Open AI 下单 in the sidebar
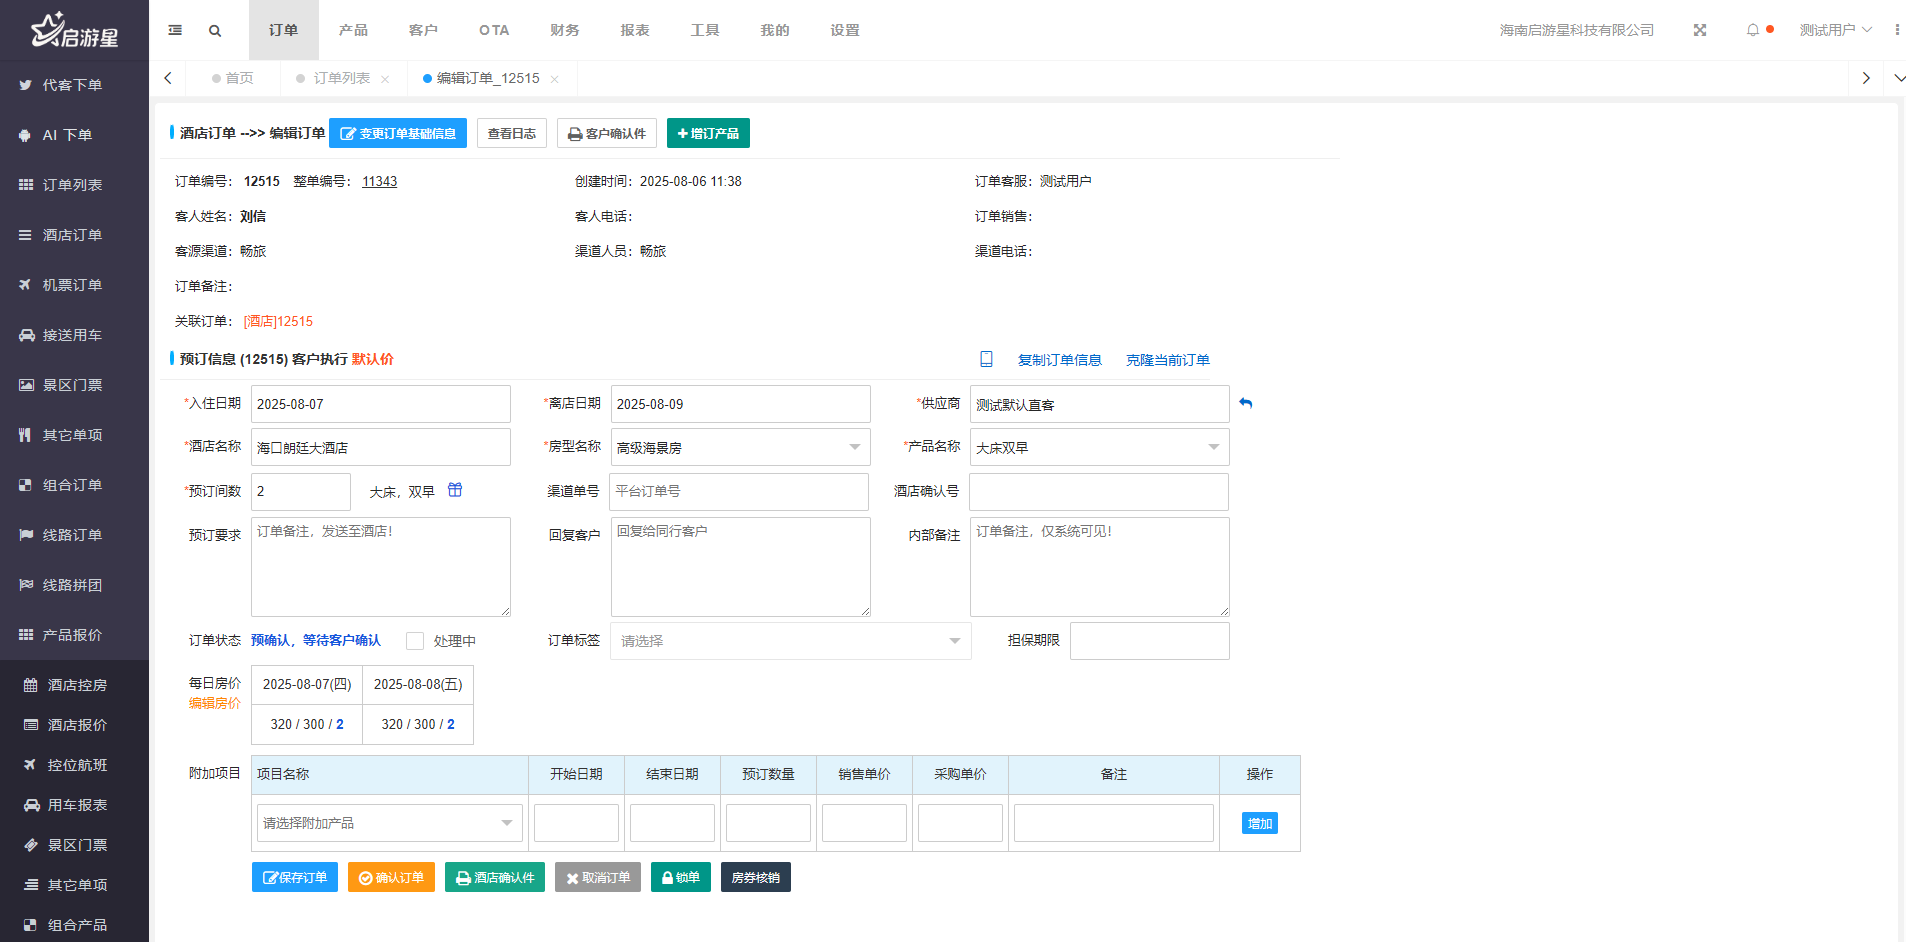The height and width of the screenshot is (942, 1906). point(67,135)
